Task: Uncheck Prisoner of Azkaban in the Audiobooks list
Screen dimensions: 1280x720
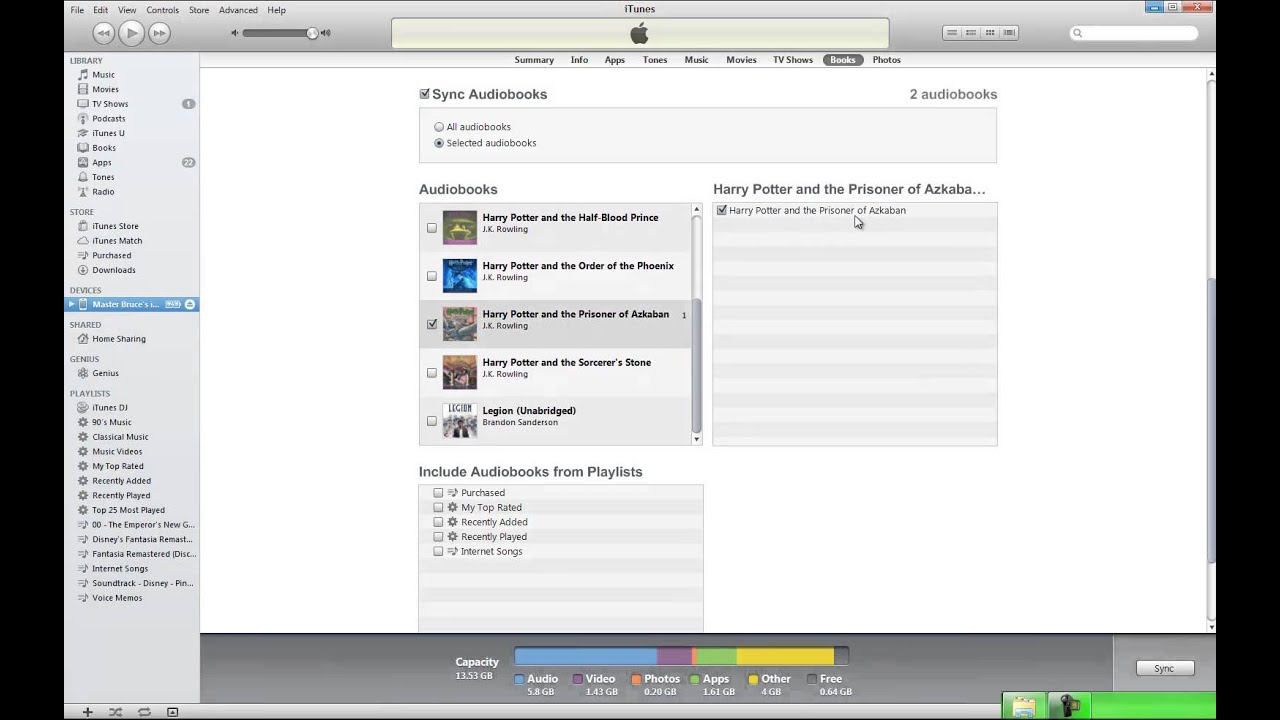Action: click(432, 324)
